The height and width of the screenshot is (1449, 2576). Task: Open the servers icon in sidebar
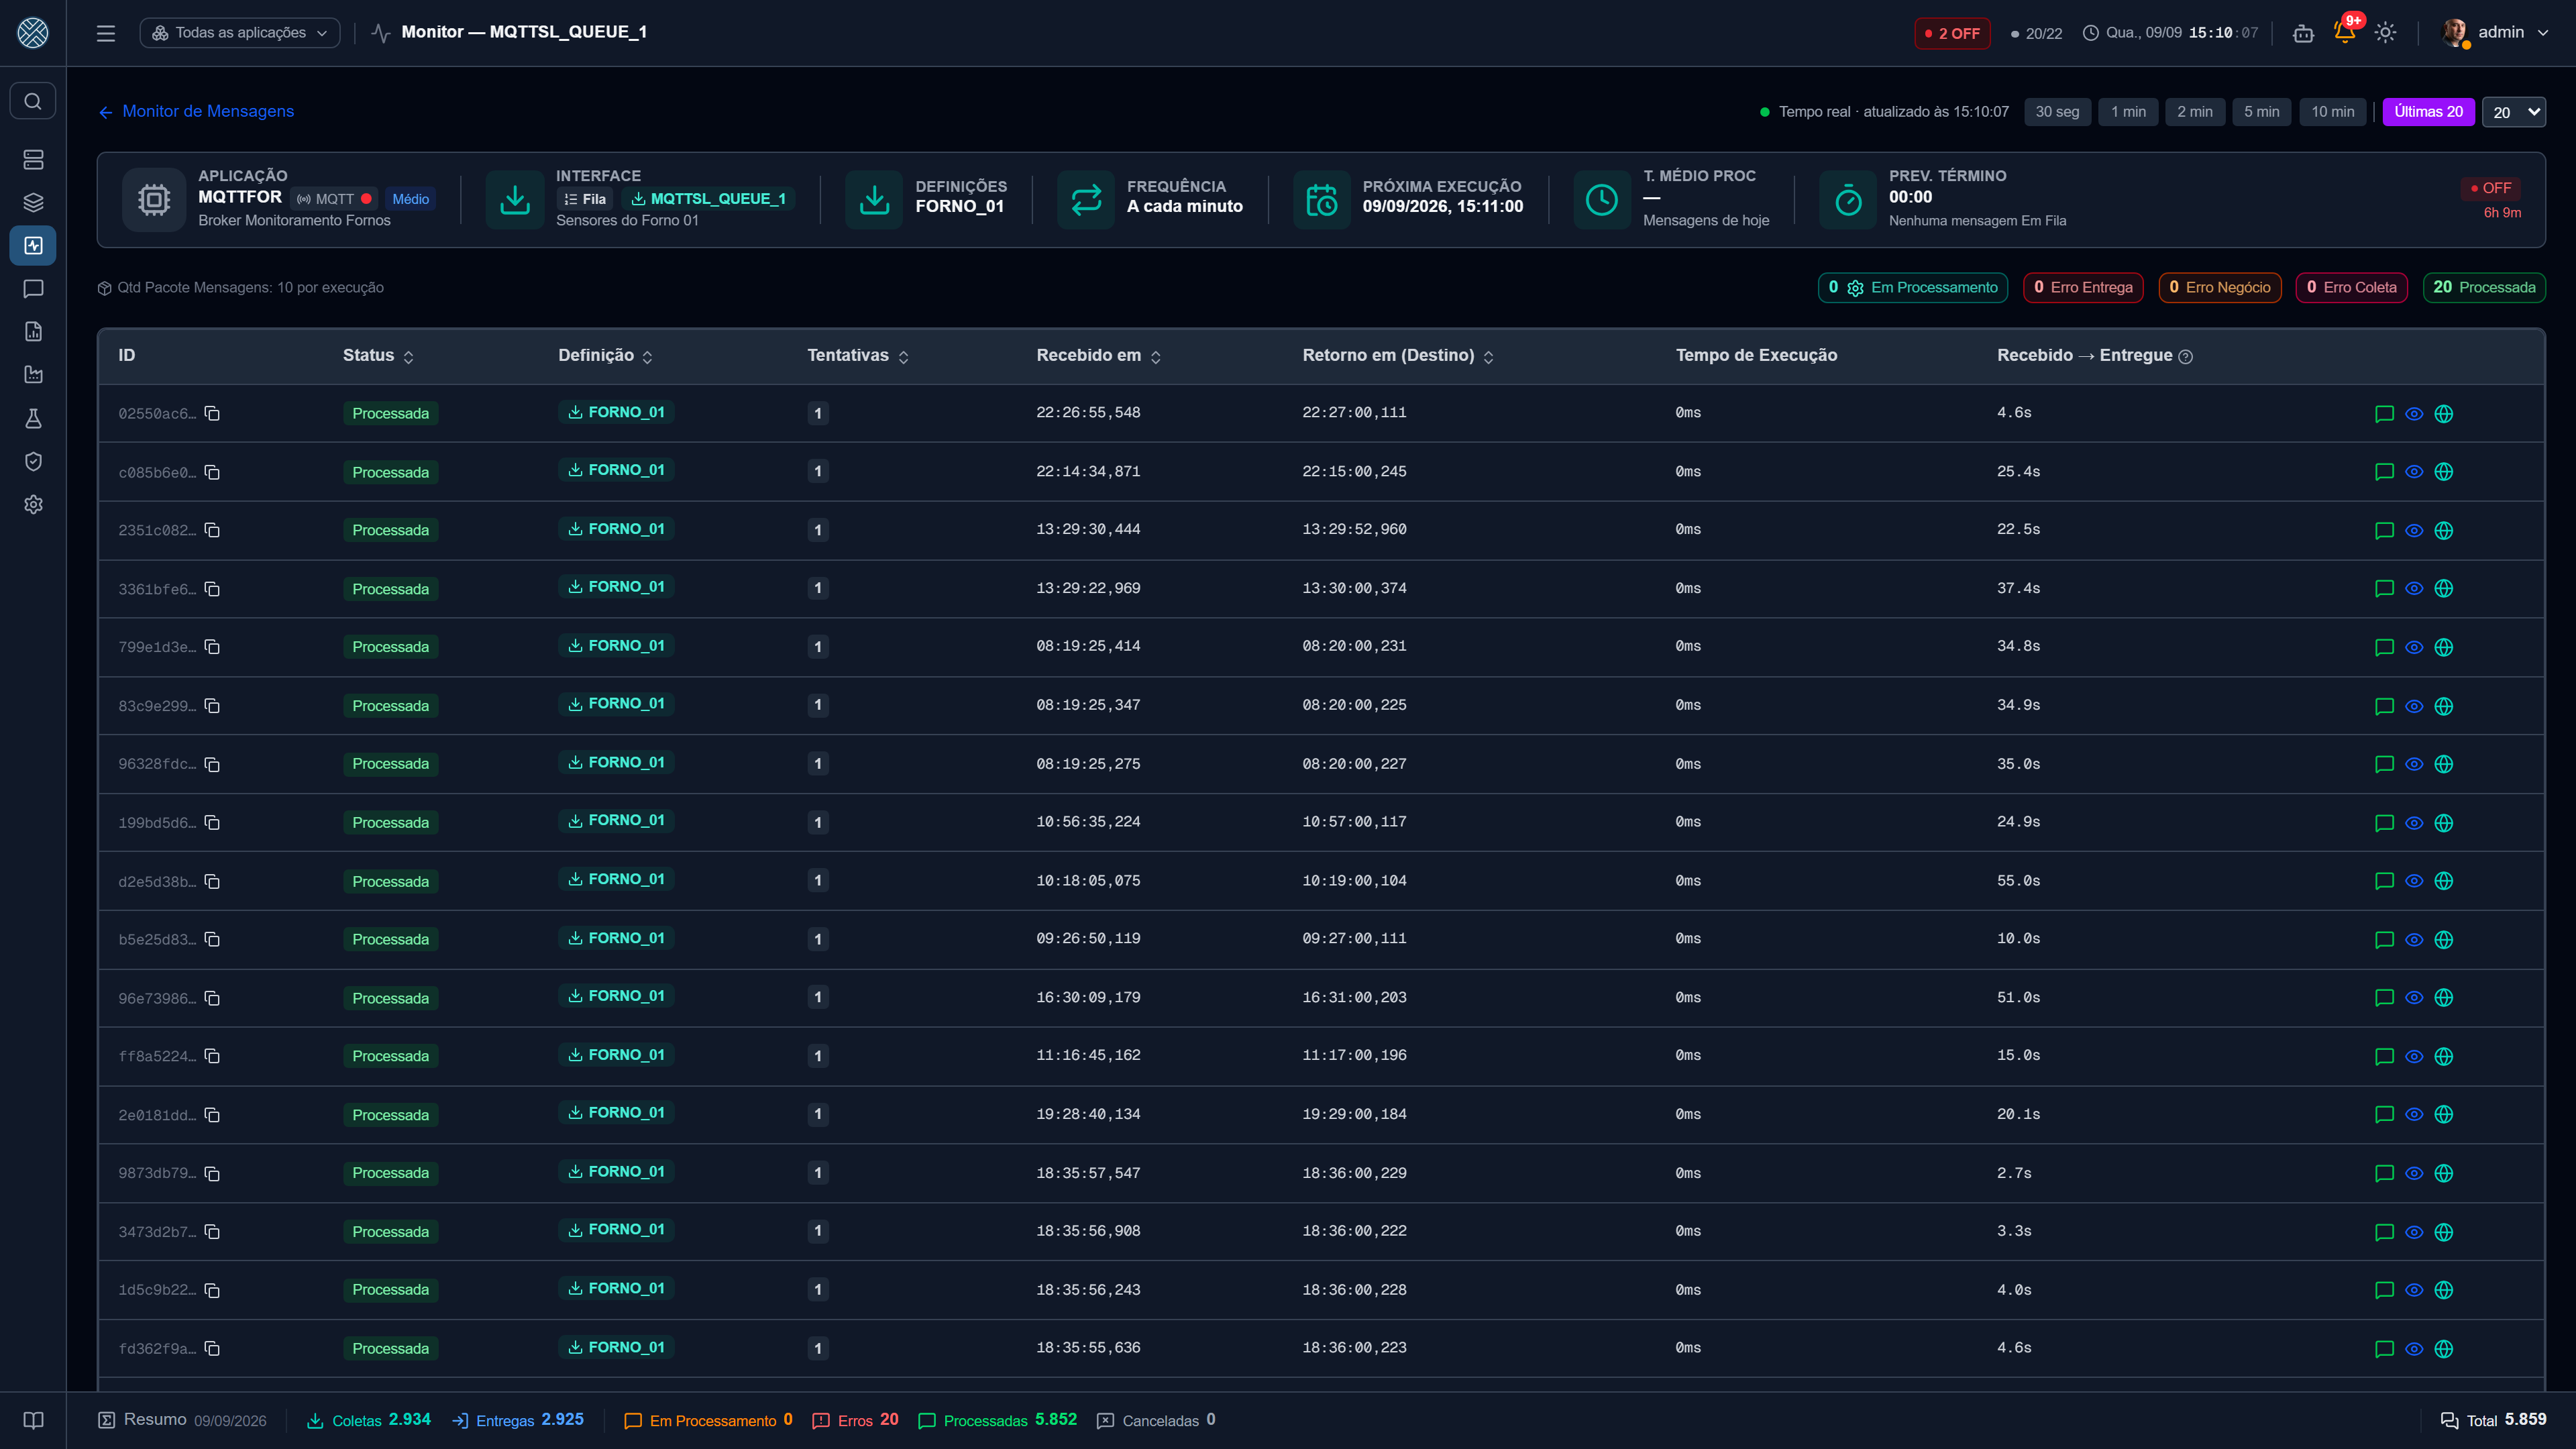point(33,159)
